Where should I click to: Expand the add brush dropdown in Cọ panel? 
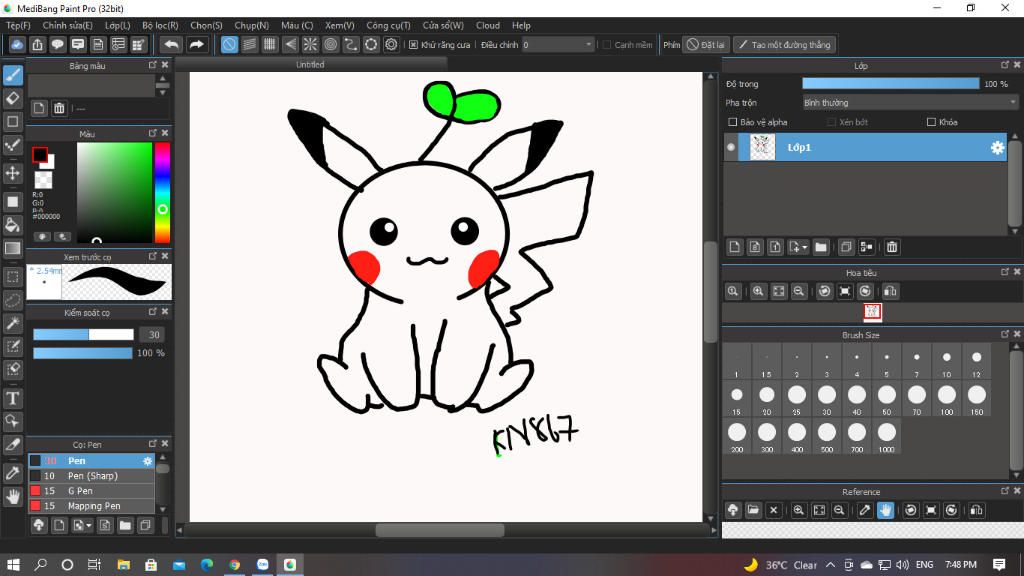[x=89, y=525]
